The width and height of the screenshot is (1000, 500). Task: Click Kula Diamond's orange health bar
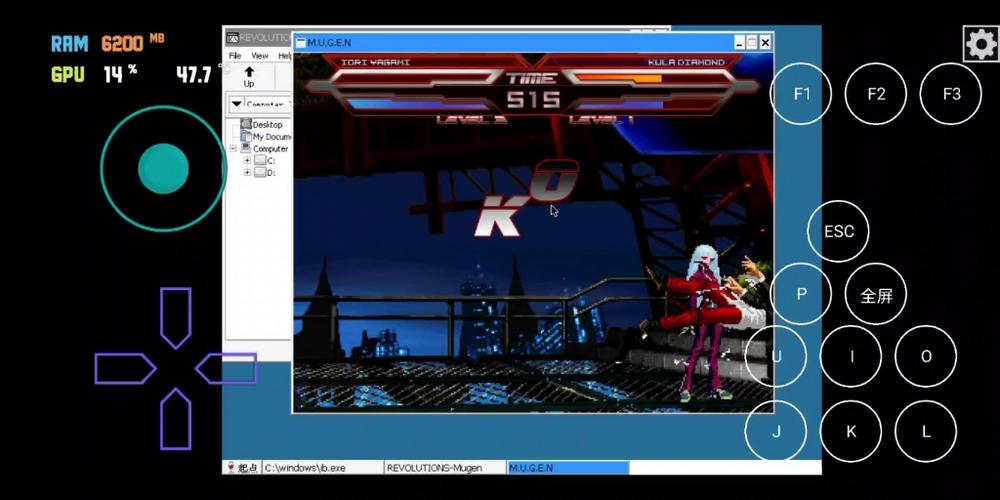coord(619,79)
